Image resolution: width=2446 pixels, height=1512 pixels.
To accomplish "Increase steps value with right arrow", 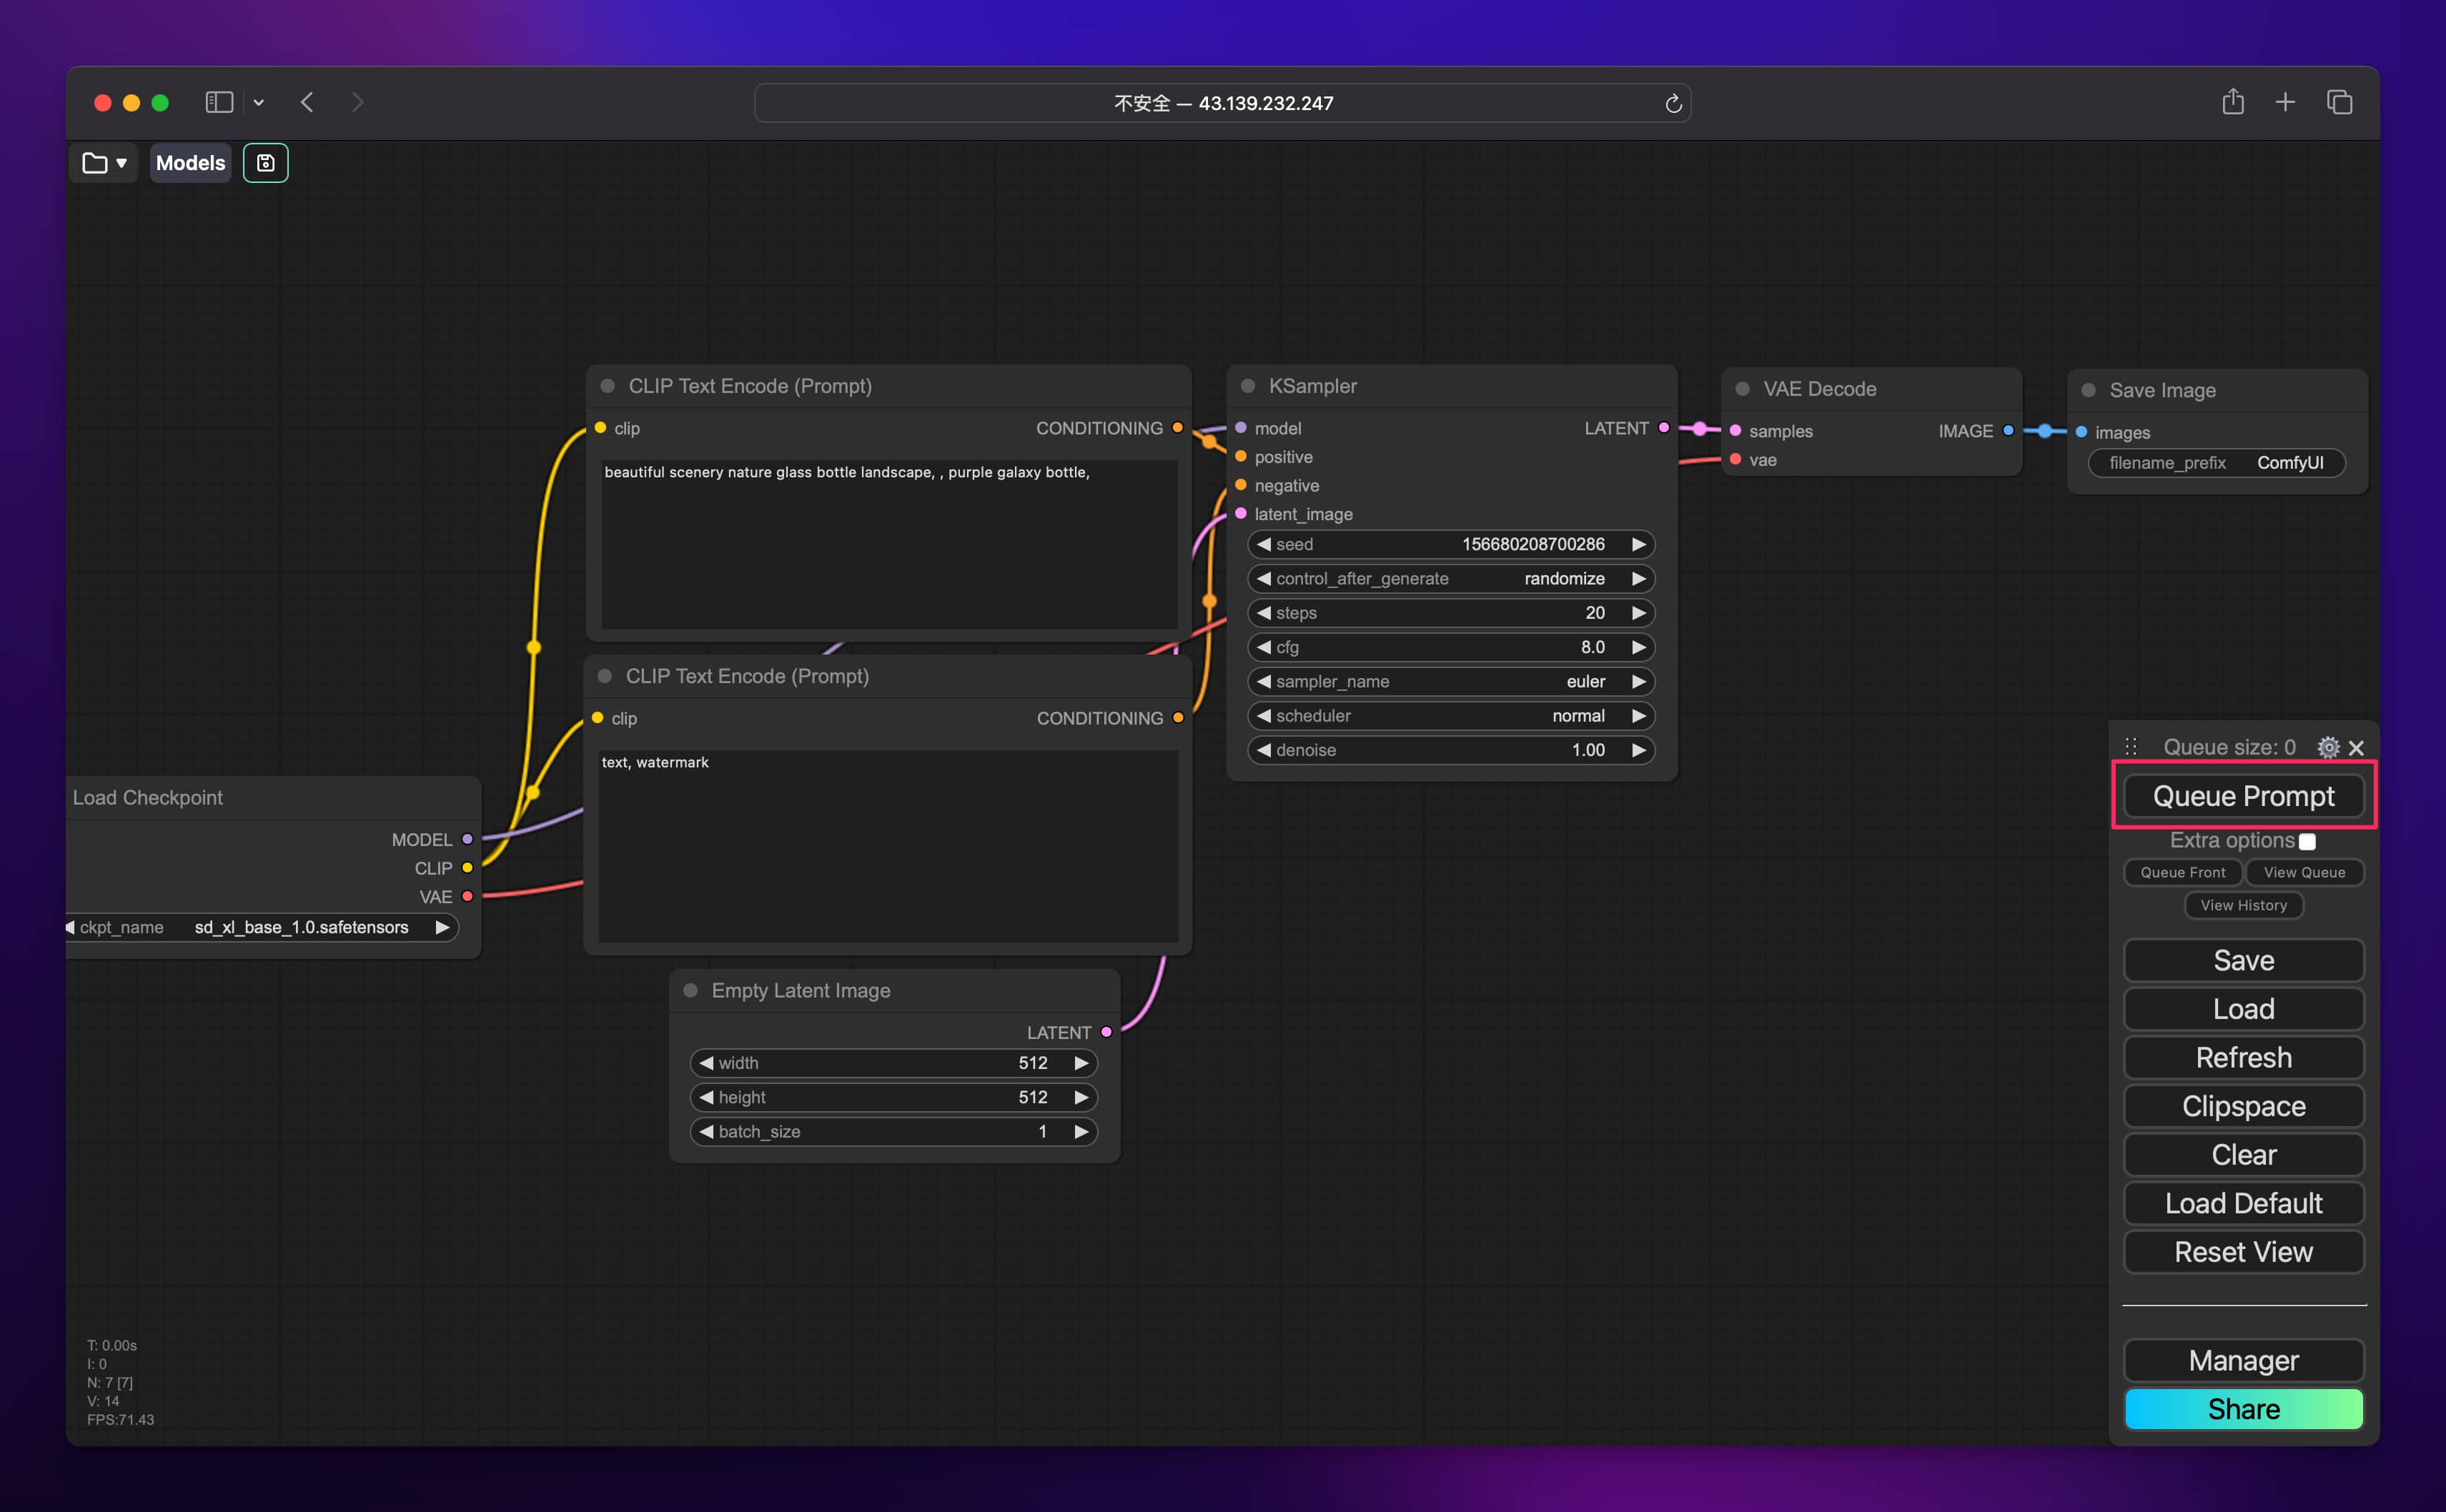I will 1638,613.
